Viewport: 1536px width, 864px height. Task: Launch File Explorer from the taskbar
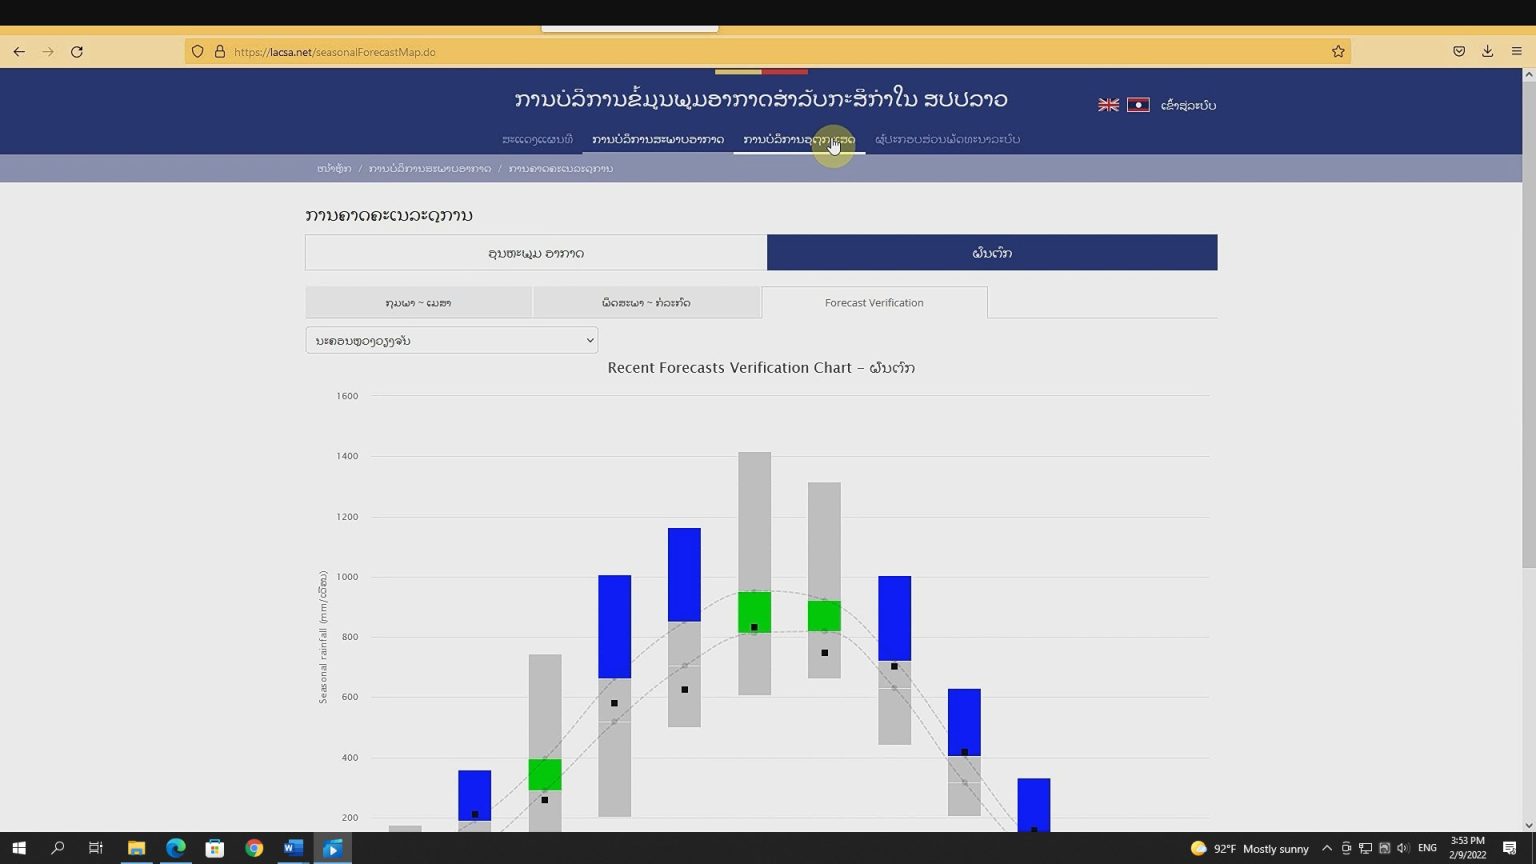pos(136,848)
